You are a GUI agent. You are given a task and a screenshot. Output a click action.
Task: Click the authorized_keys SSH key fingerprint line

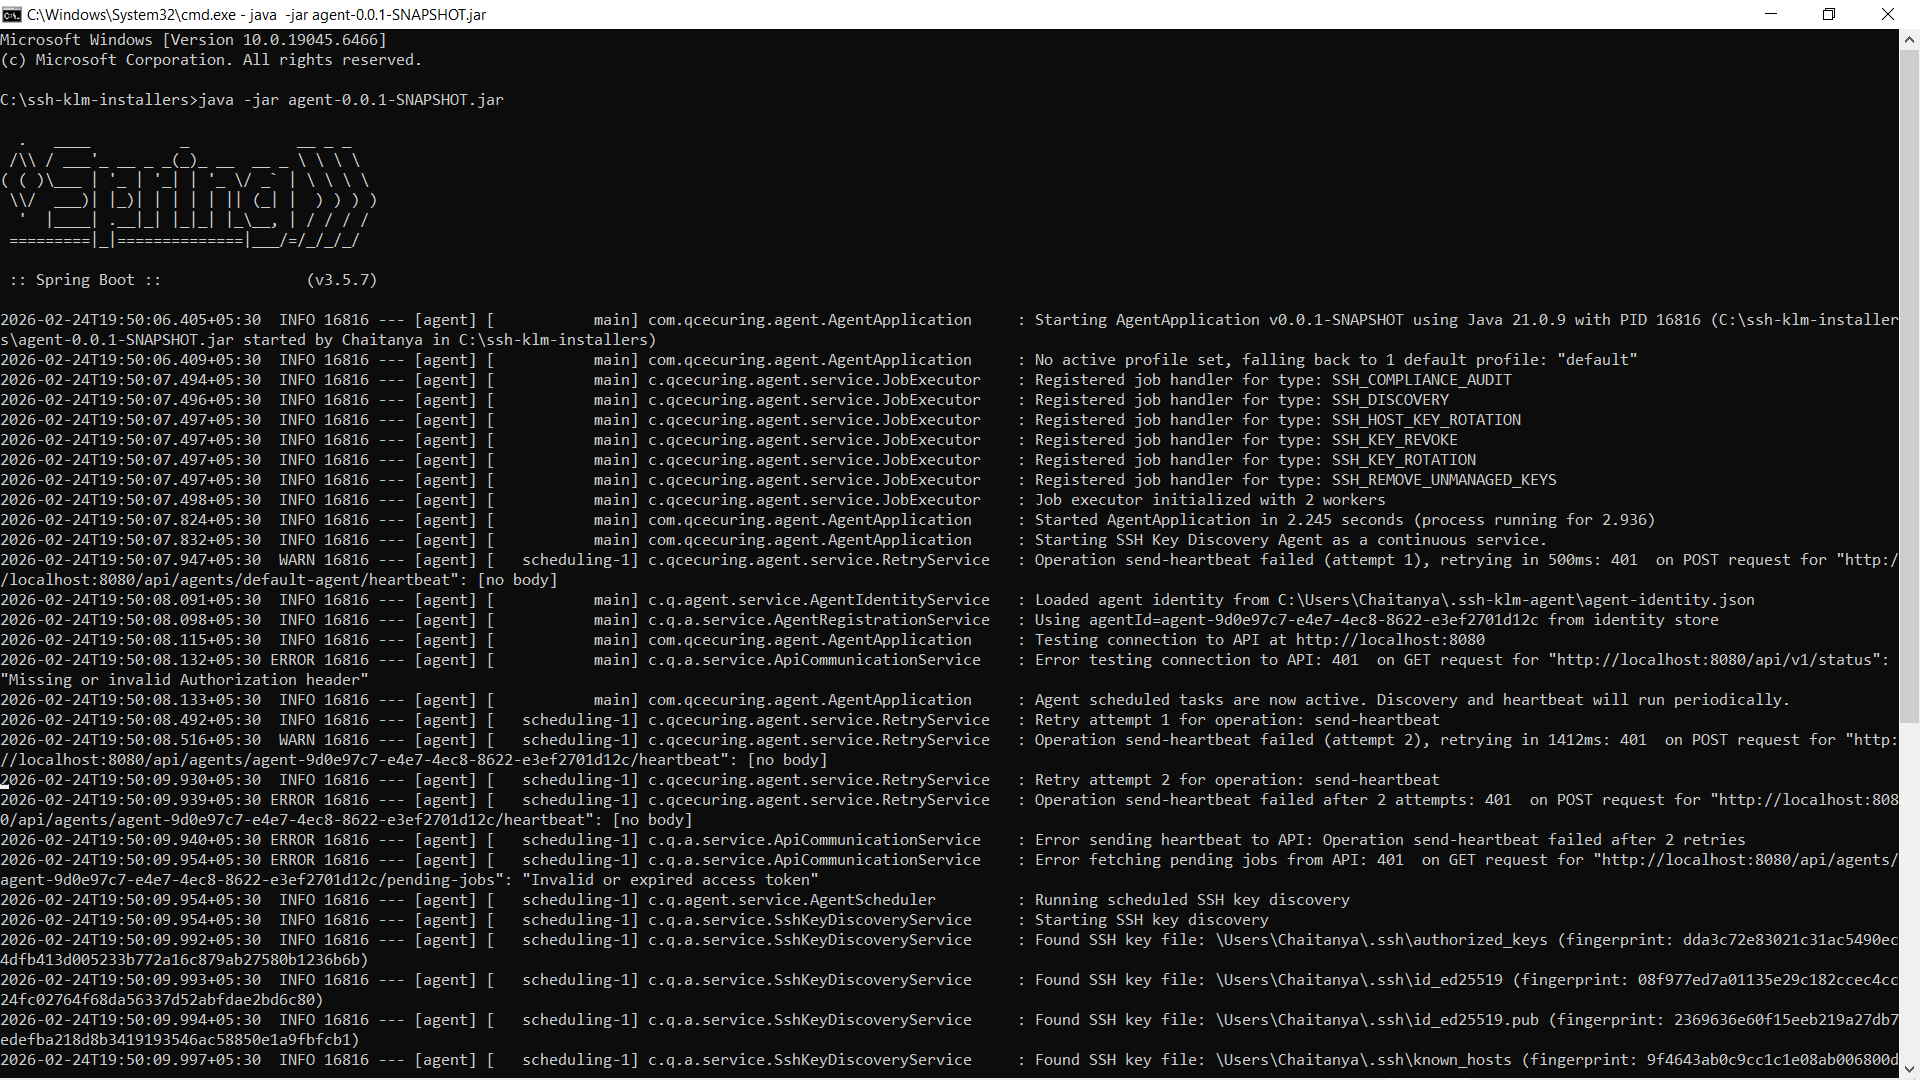(1400, 939)
